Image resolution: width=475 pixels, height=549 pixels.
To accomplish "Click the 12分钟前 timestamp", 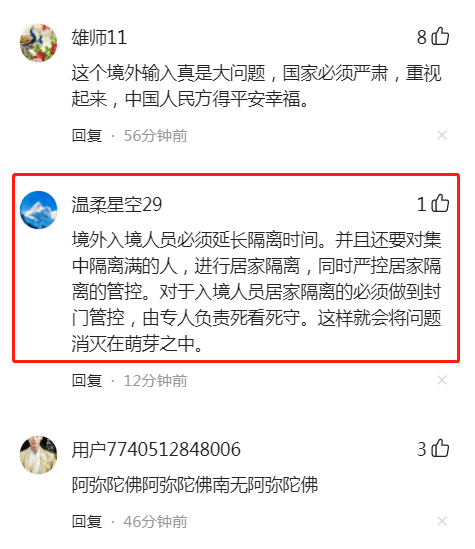I will [155, 381].
